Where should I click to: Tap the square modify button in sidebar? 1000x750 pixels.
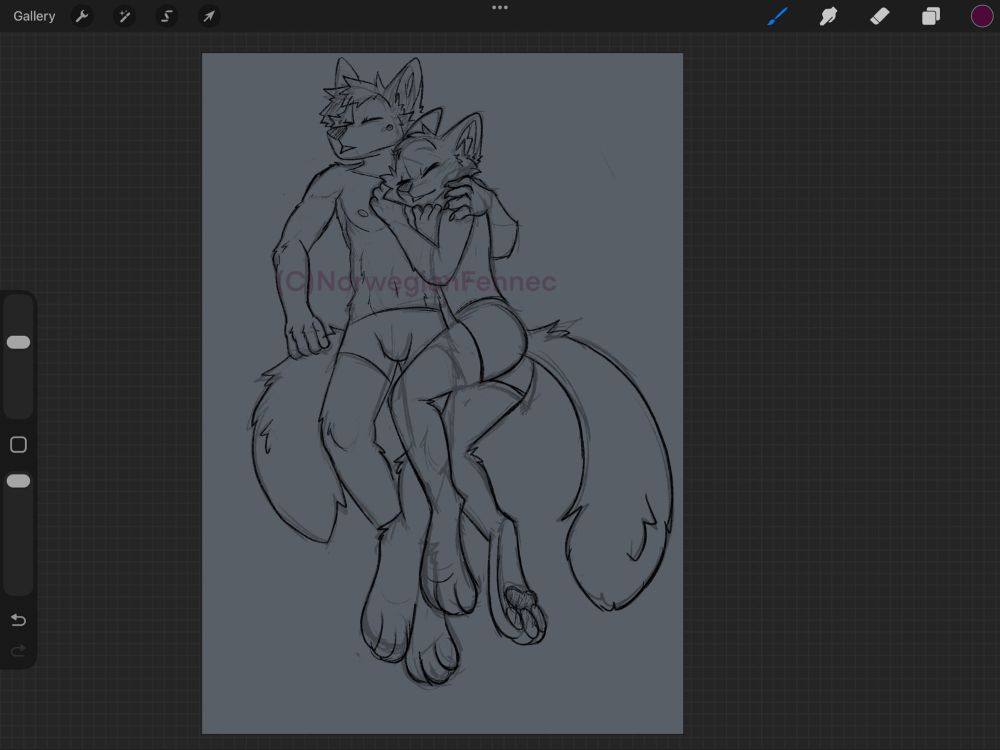click(x=18, y=445)
